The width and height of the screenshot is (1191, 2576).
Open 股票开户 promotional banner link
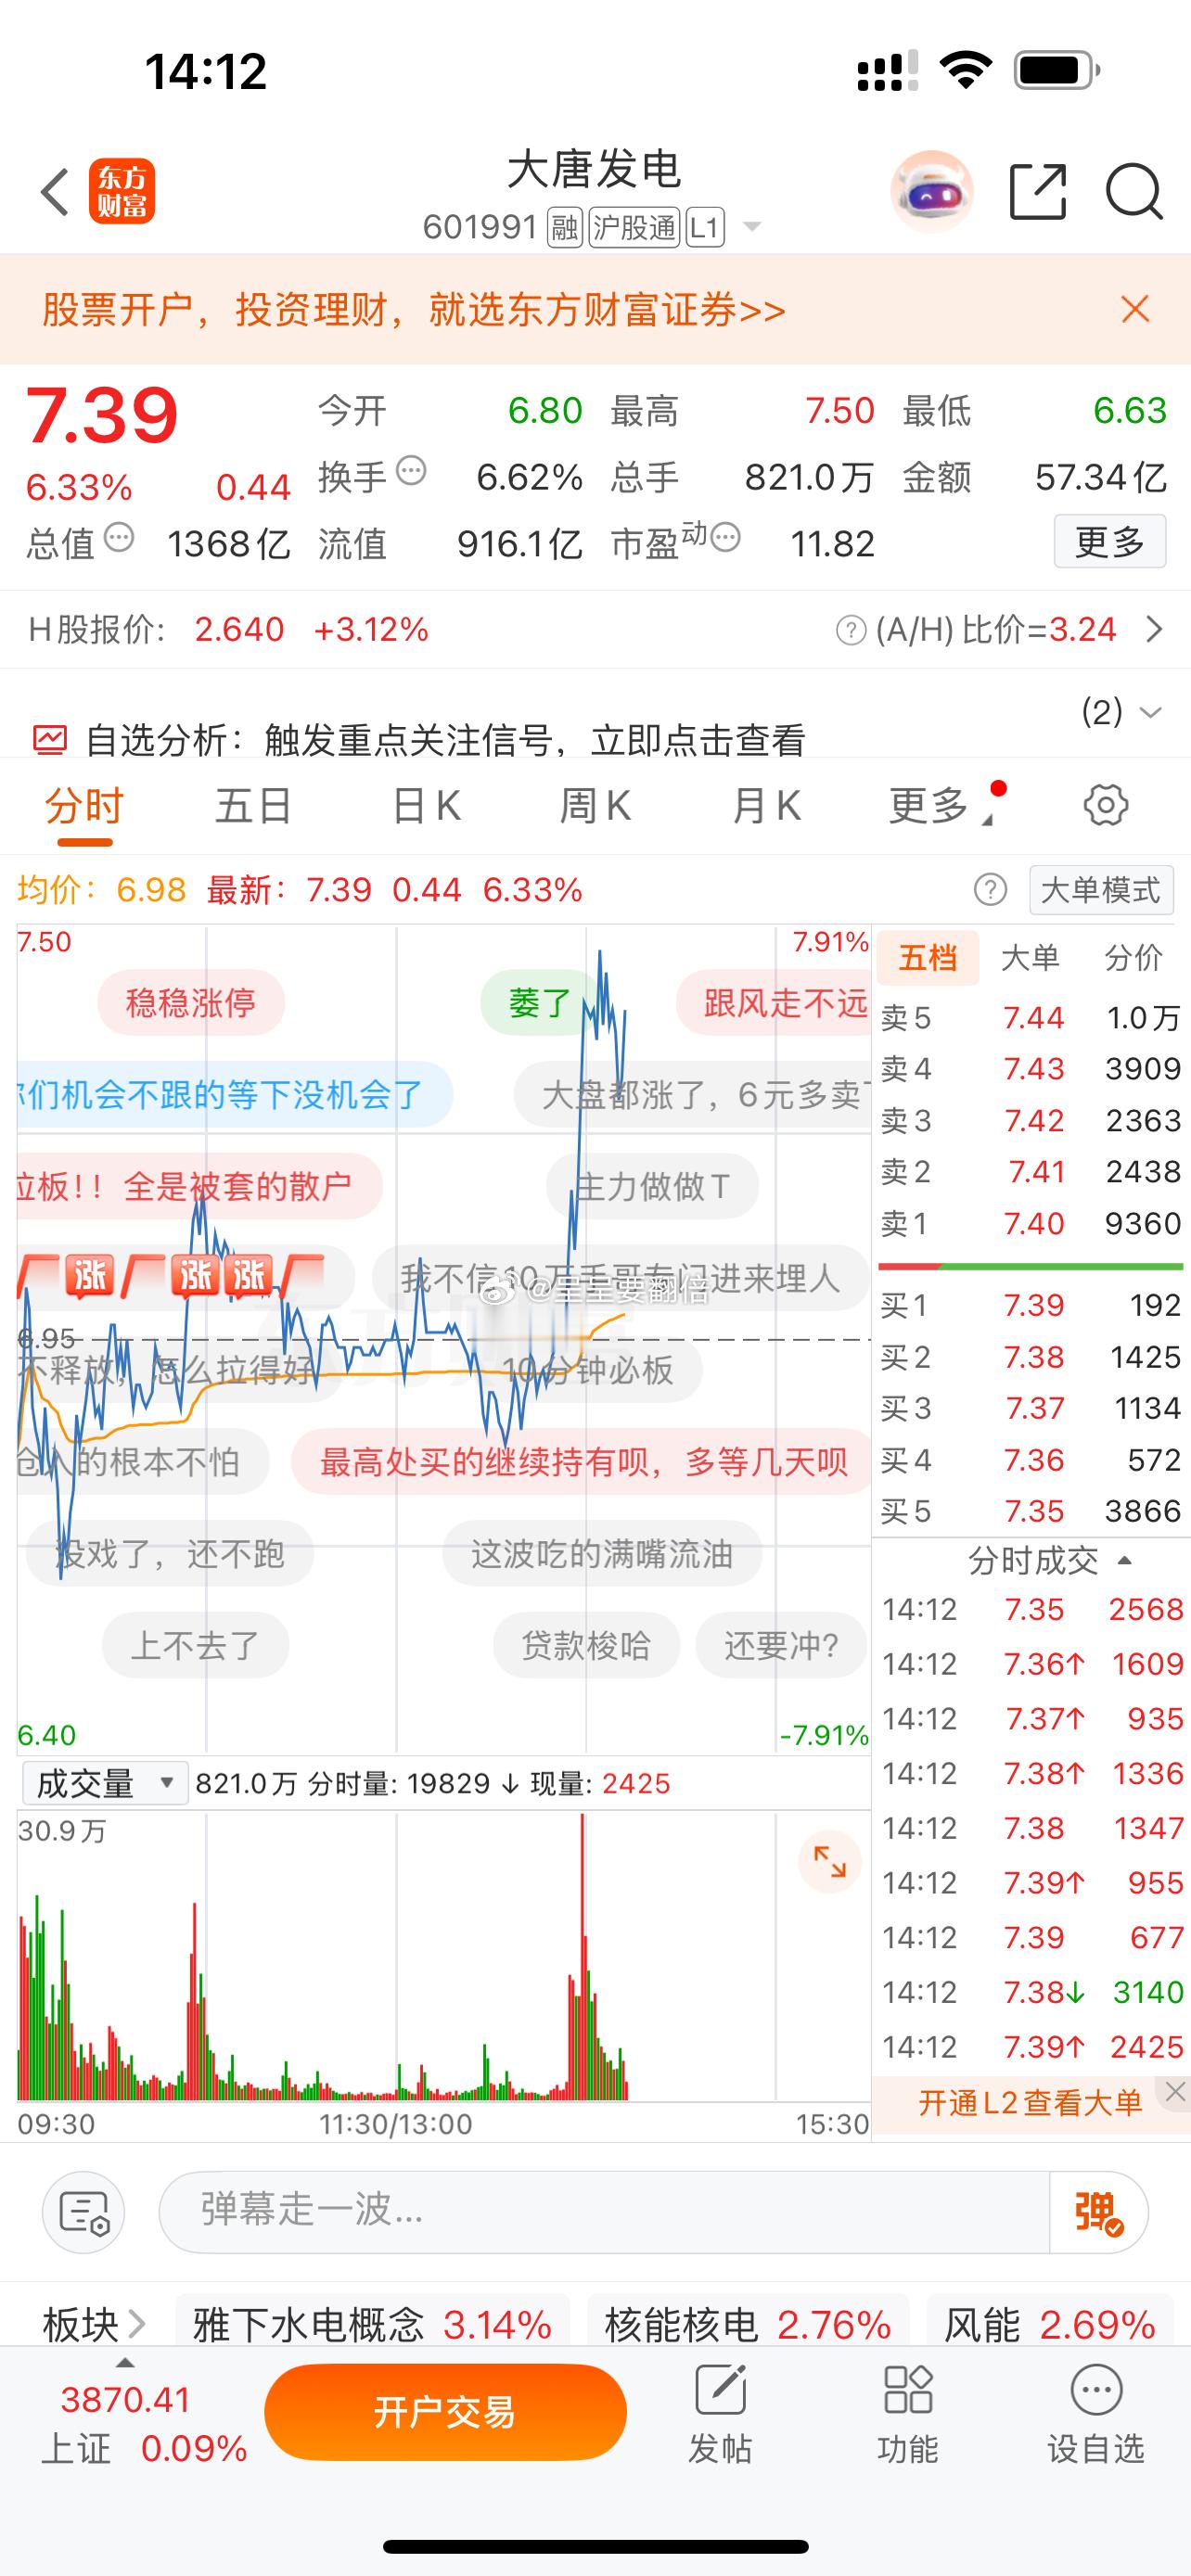tap(413, 310)
